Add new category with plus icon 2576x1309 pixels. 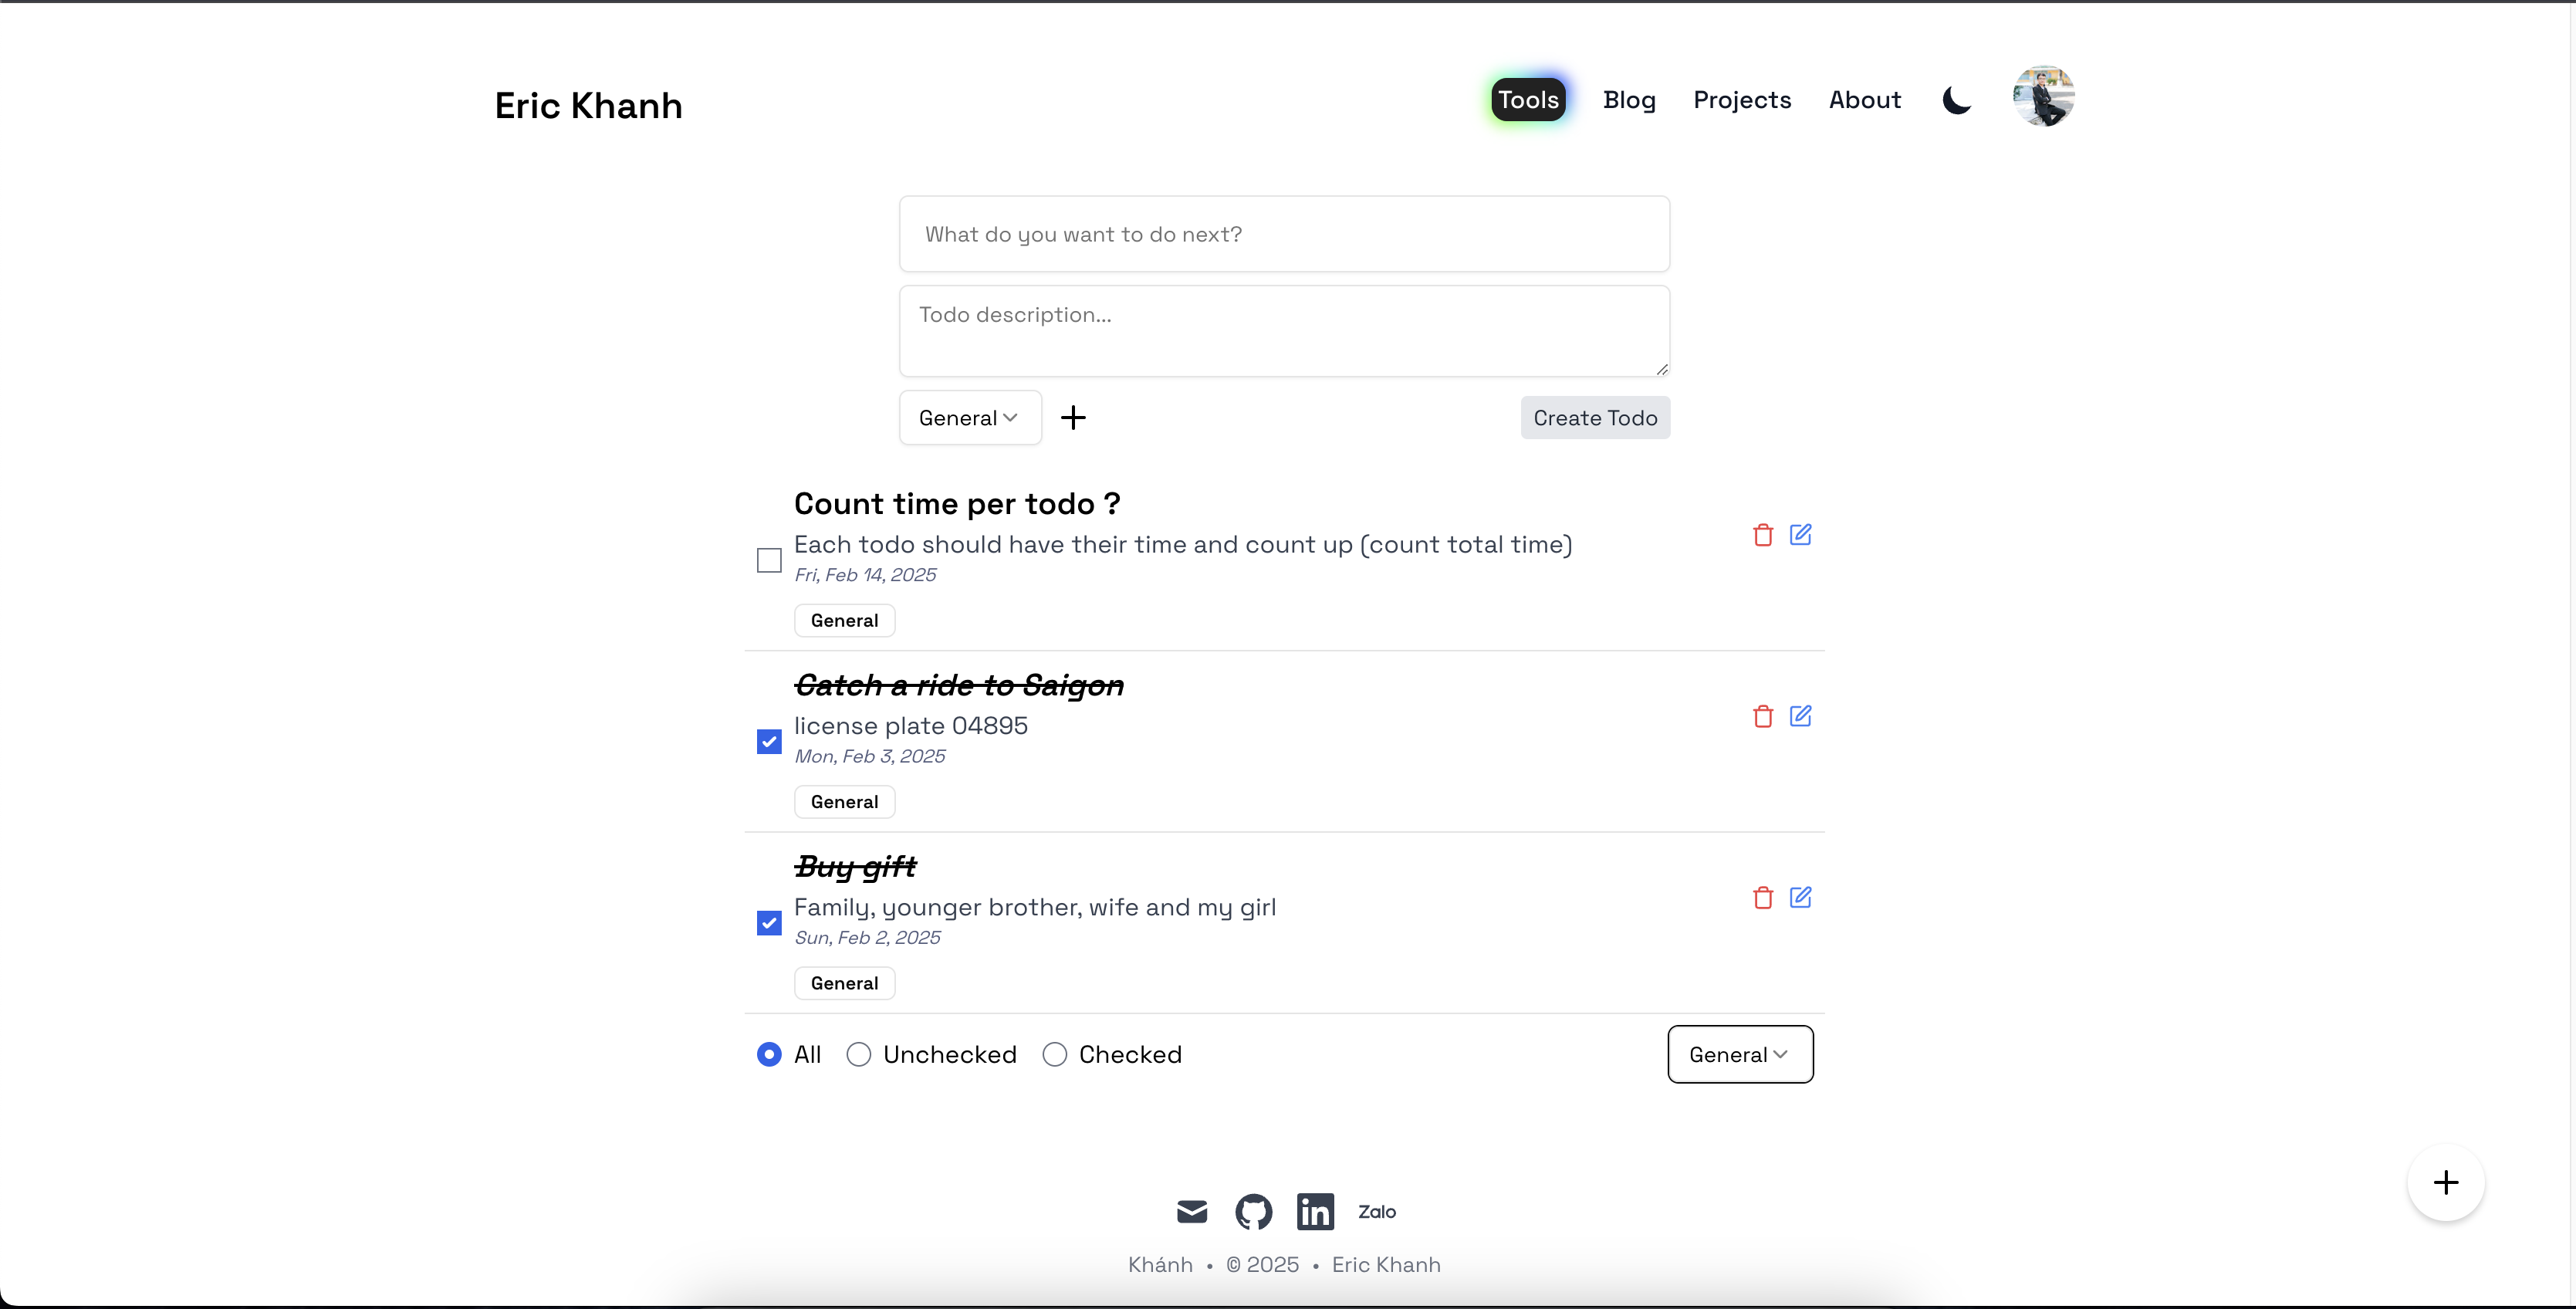click(1073, 418)
